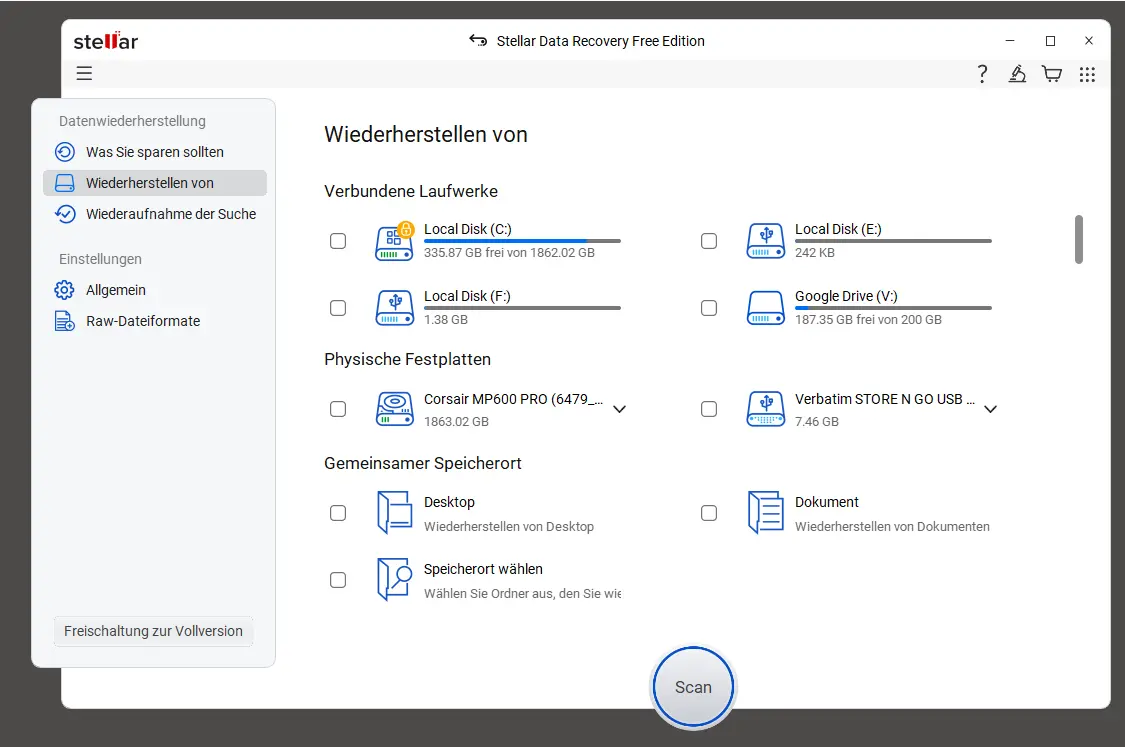Check the Dokument location checkbox

[709, 513]
